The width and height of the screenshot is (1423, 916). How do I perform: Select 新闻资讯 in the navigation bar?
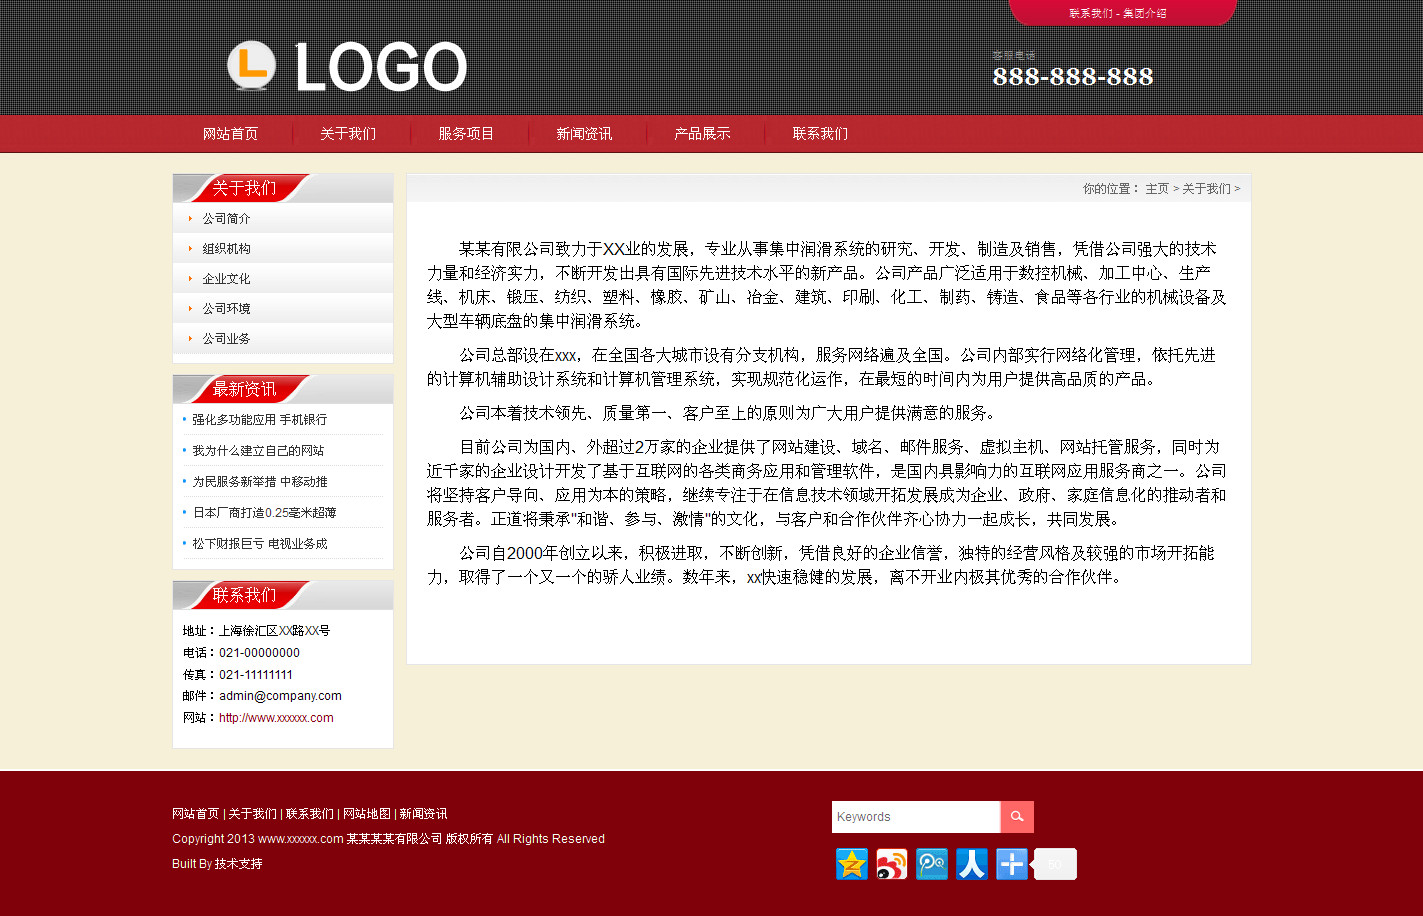(x=584, y=134)
